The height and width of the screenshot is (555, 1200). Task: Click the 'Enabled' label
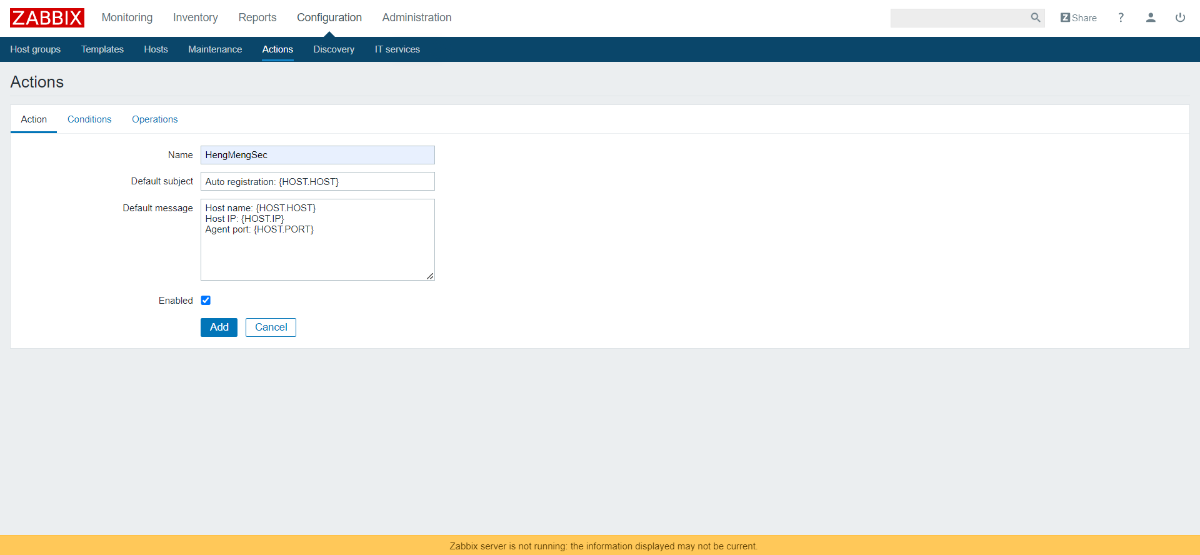(176, 300)
